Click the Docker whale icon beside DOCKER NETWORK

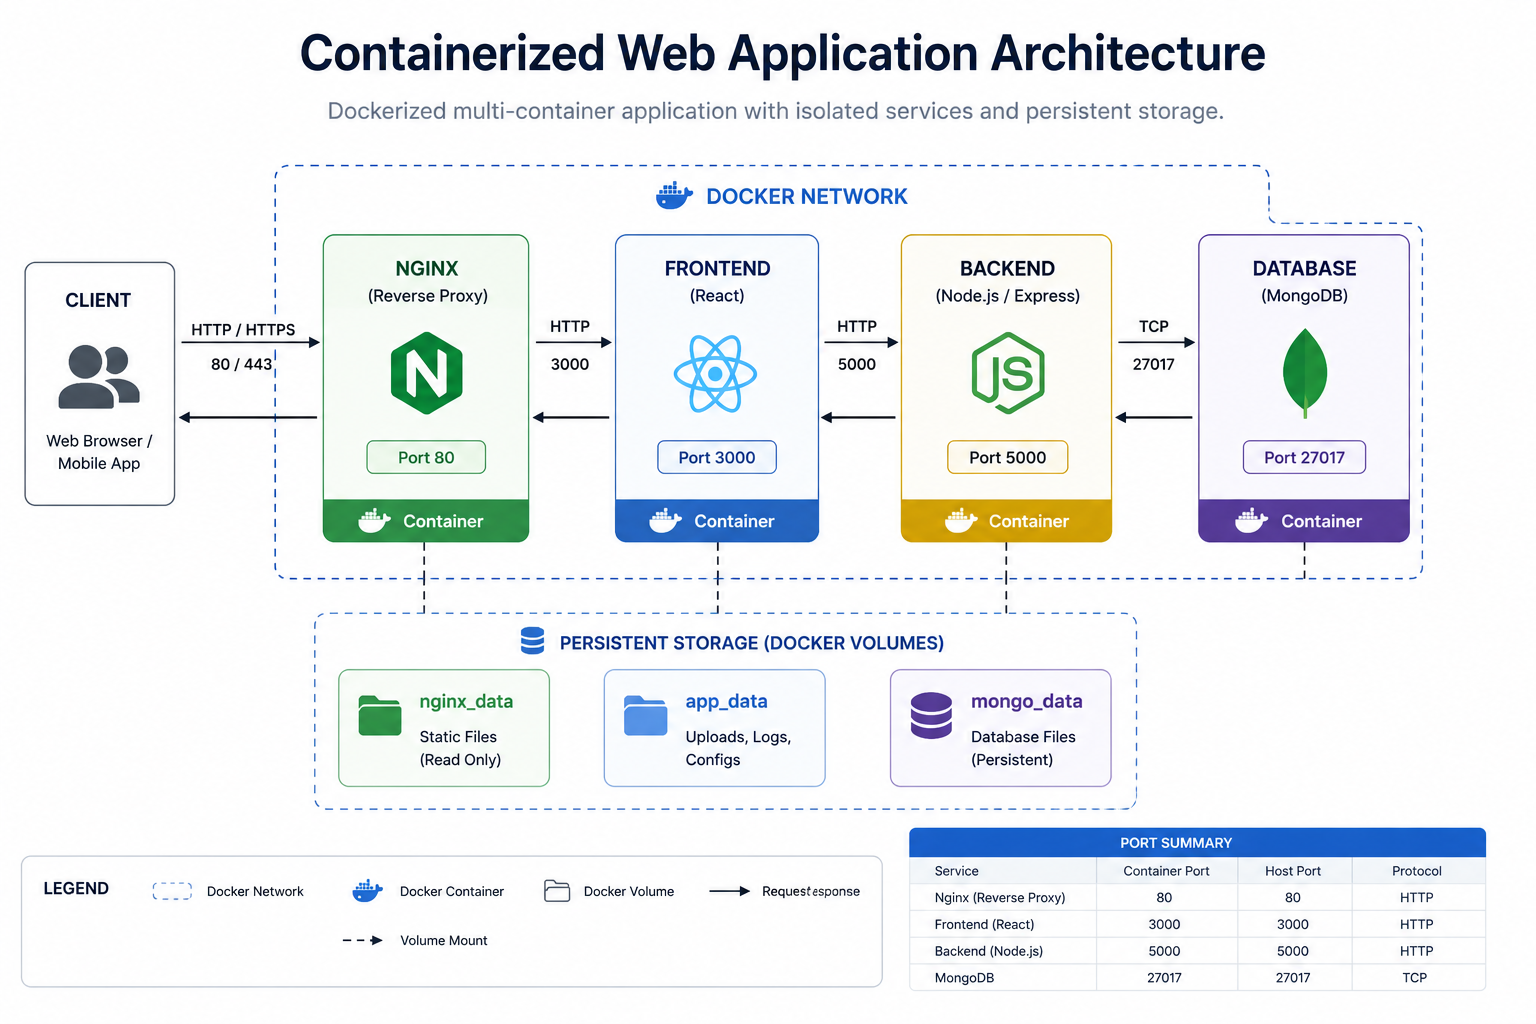[x=674, y=195]
